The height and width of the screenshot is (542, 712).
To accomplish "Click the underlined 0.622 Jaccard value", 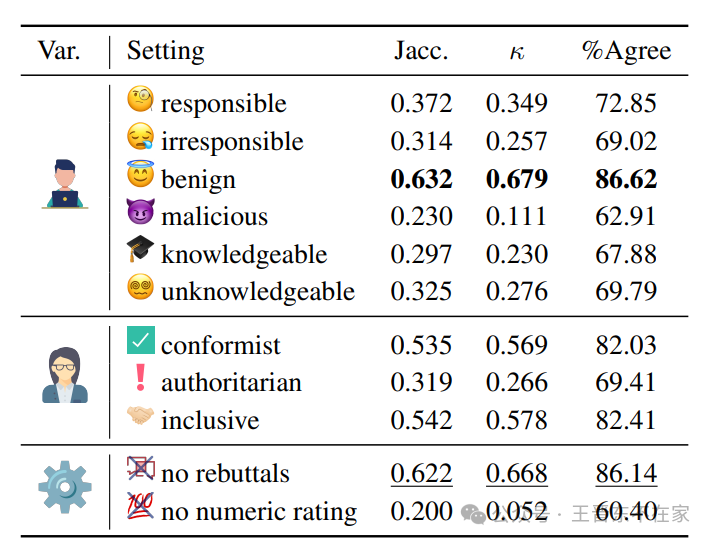I will coord(421,473).
